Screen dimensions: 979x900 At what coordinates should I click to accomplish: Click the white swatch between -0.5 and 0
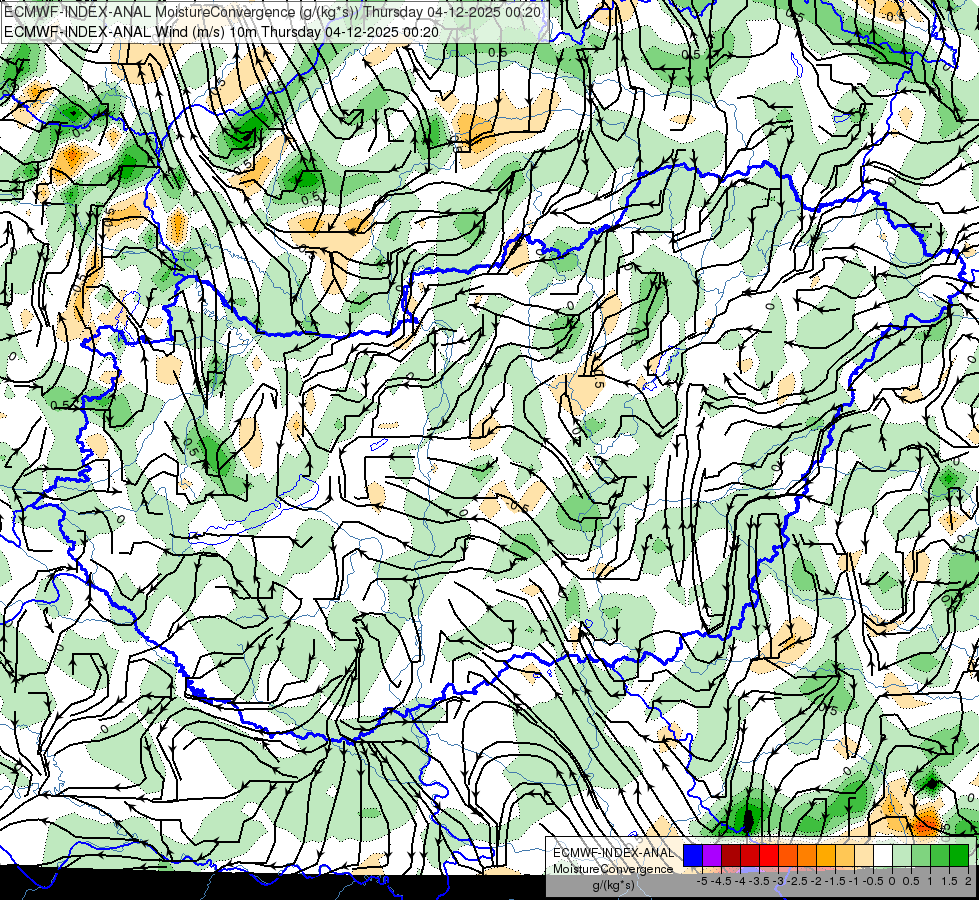[x=883, y=856]
